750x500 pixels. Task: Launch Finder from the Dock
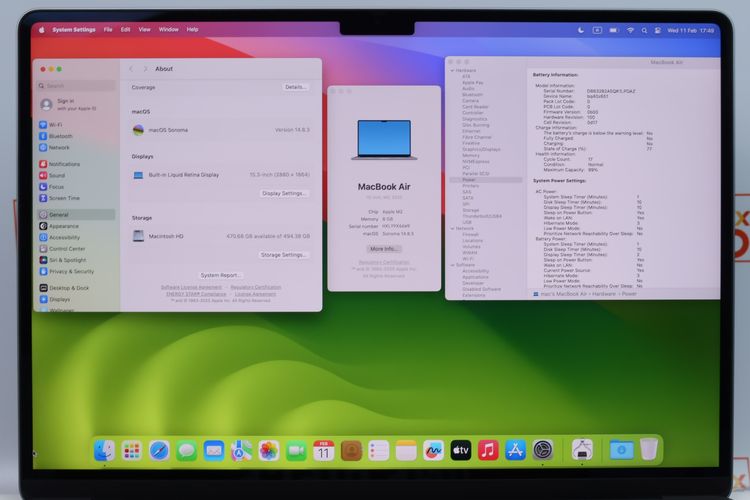click(x=104, y=450)
